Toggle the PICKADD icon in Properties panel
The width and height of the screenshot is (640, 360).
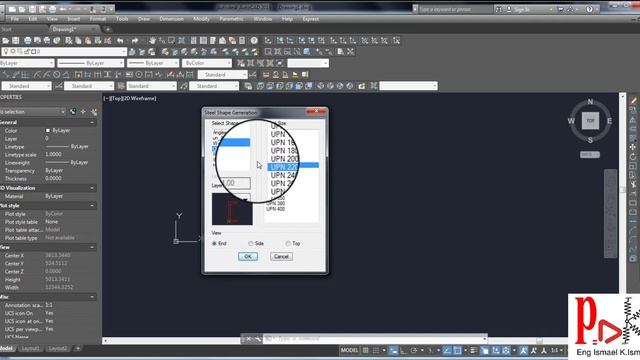(x=73, y=112)
